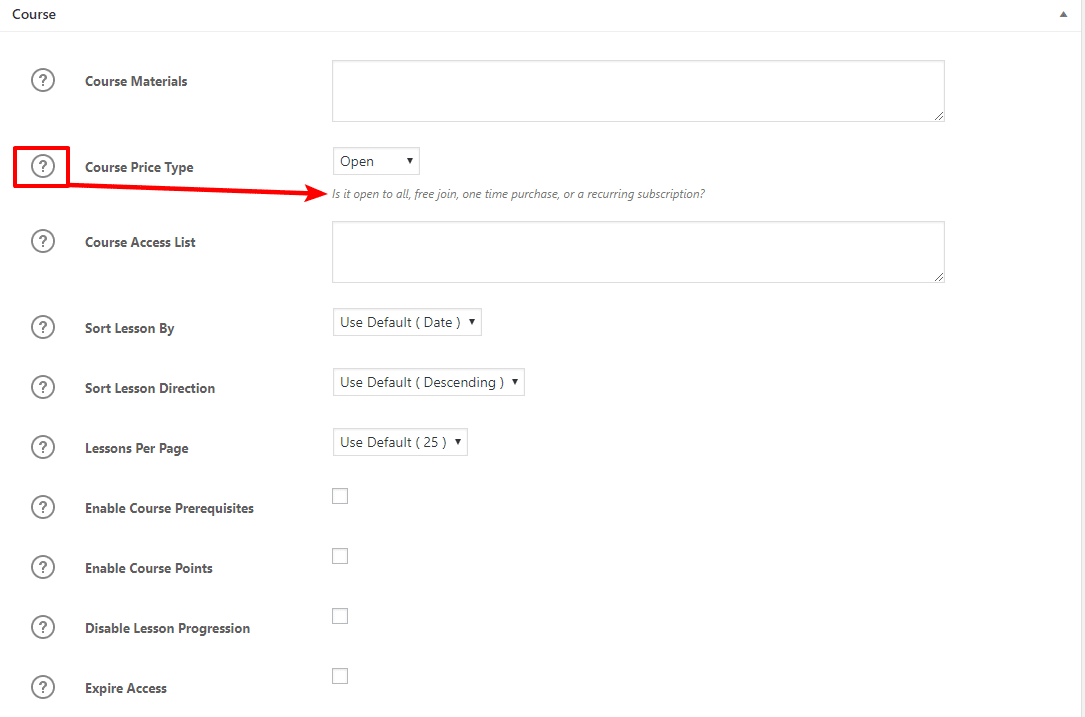Enable the Course Prerequisites checkbox
1085x717 pixels.
[340, 495]
